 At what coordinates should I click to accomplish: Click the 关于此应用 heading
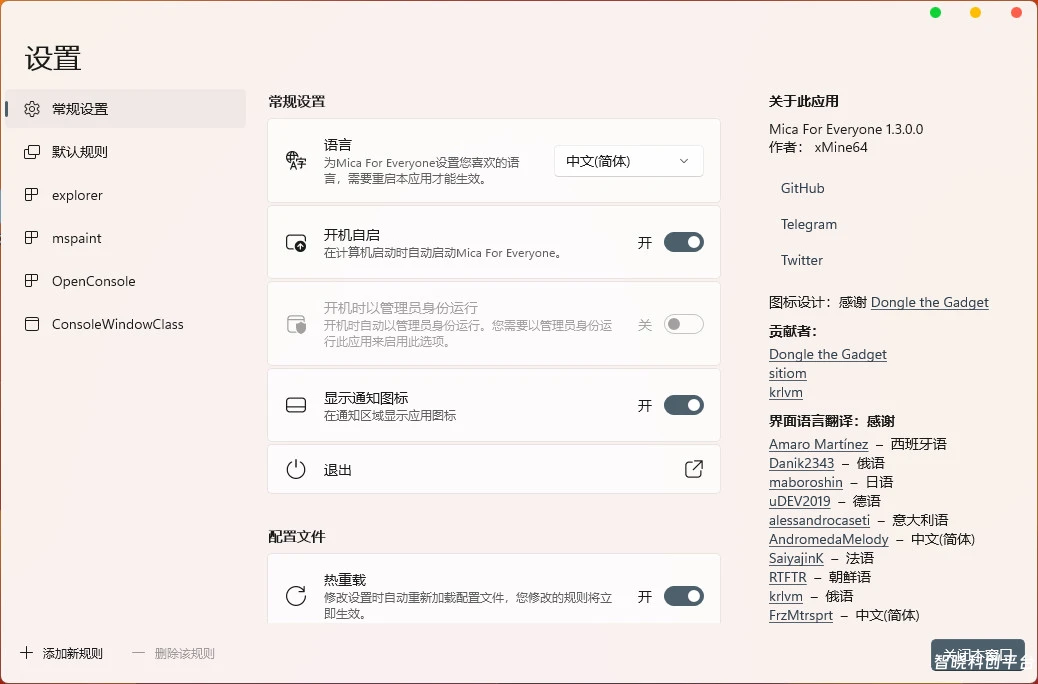point(803,101)
